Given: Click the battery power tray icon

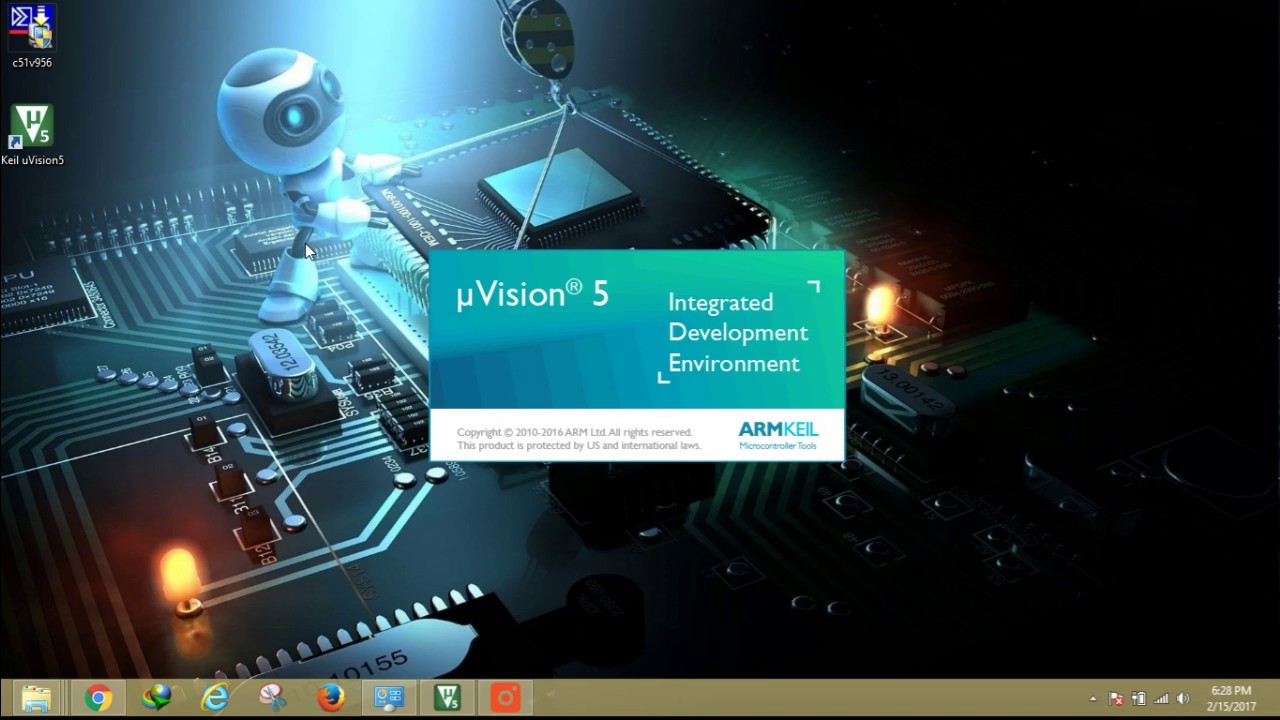Looking at the screenshot, I should click(x=1138, y=699).
